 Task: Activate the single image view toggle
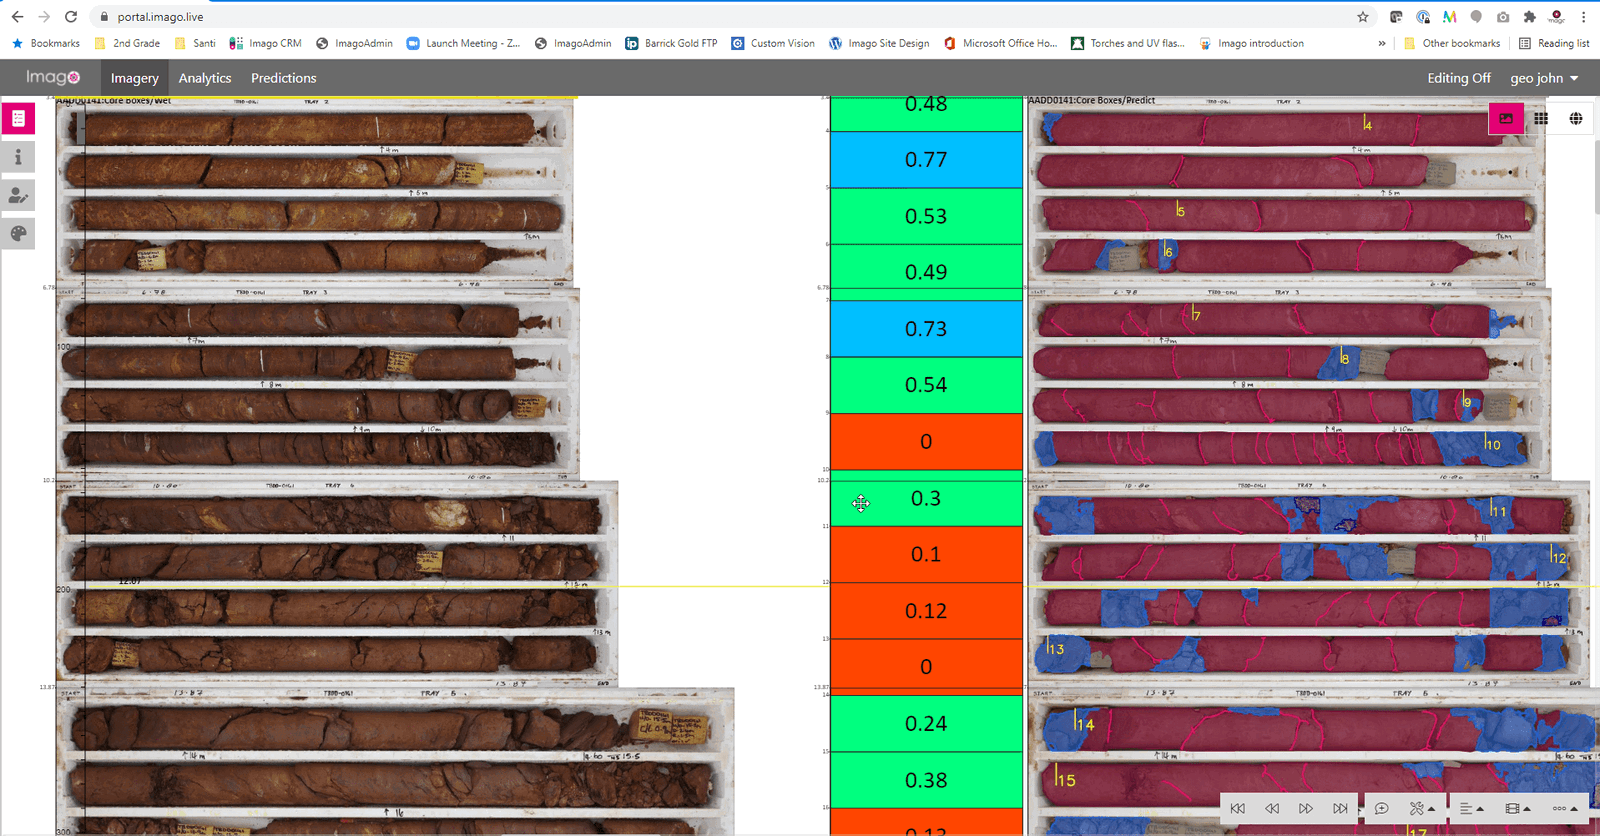tap(1506, 119)
